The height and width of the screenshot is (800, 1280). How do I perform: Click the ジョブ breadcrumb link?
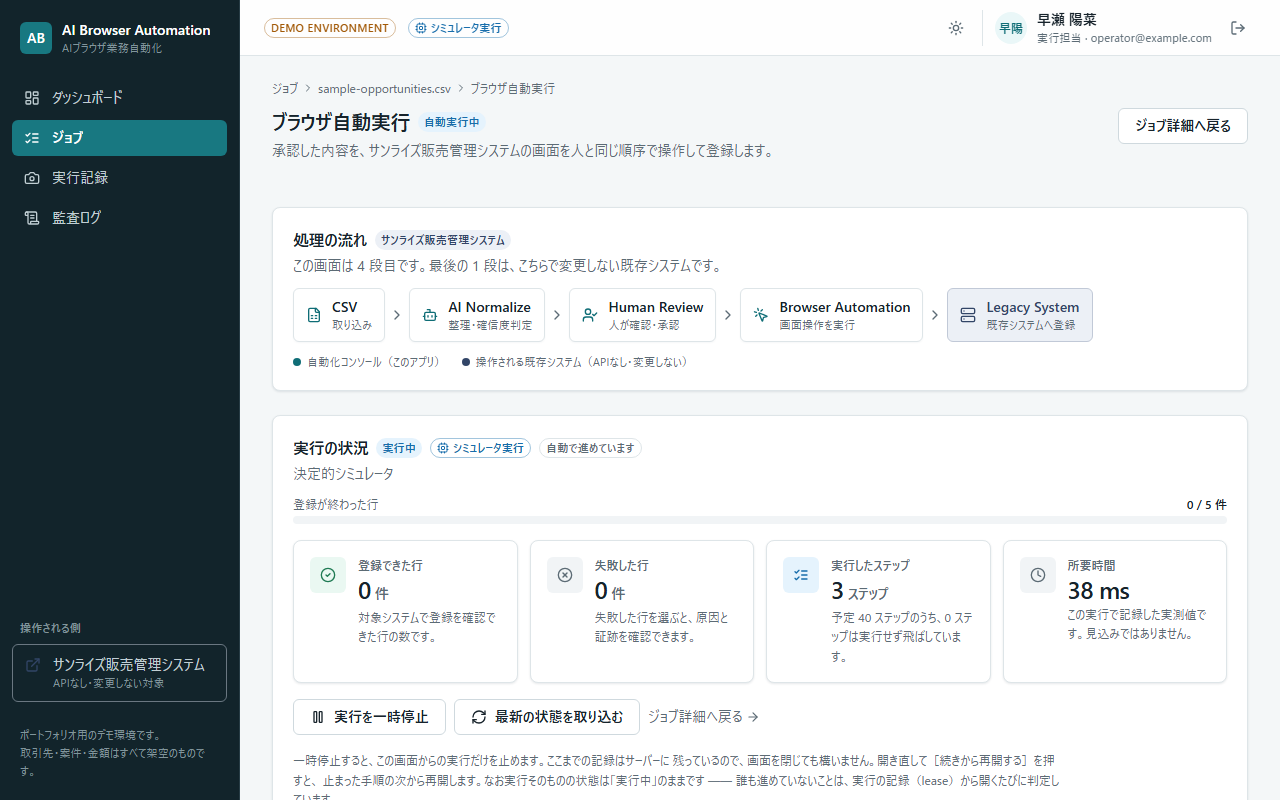pyautogui.click(x=285, y=88)
